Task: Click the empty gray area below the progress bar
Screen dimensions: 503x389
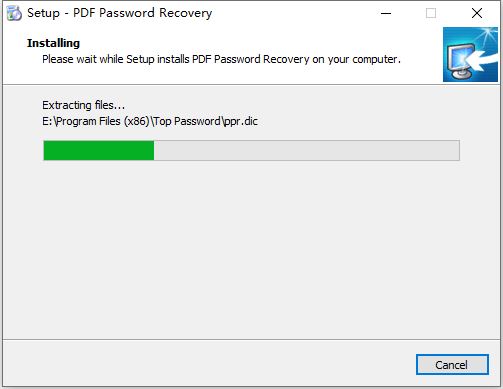Action: coord(251,250)
